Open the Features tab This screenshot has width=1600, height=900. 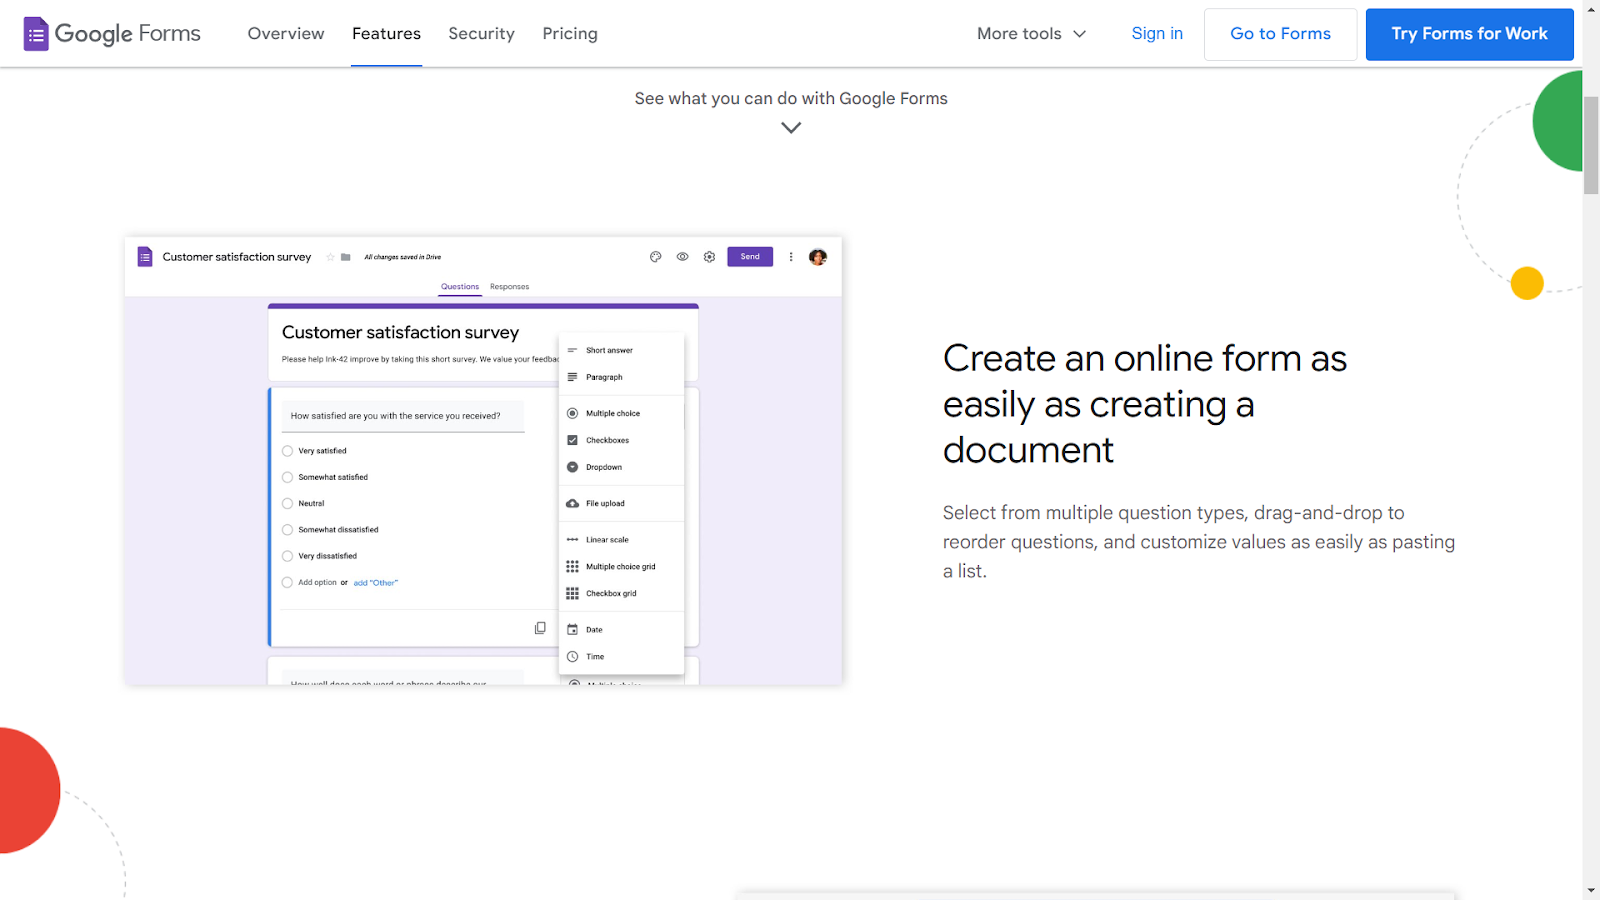(x=386, y=34)
